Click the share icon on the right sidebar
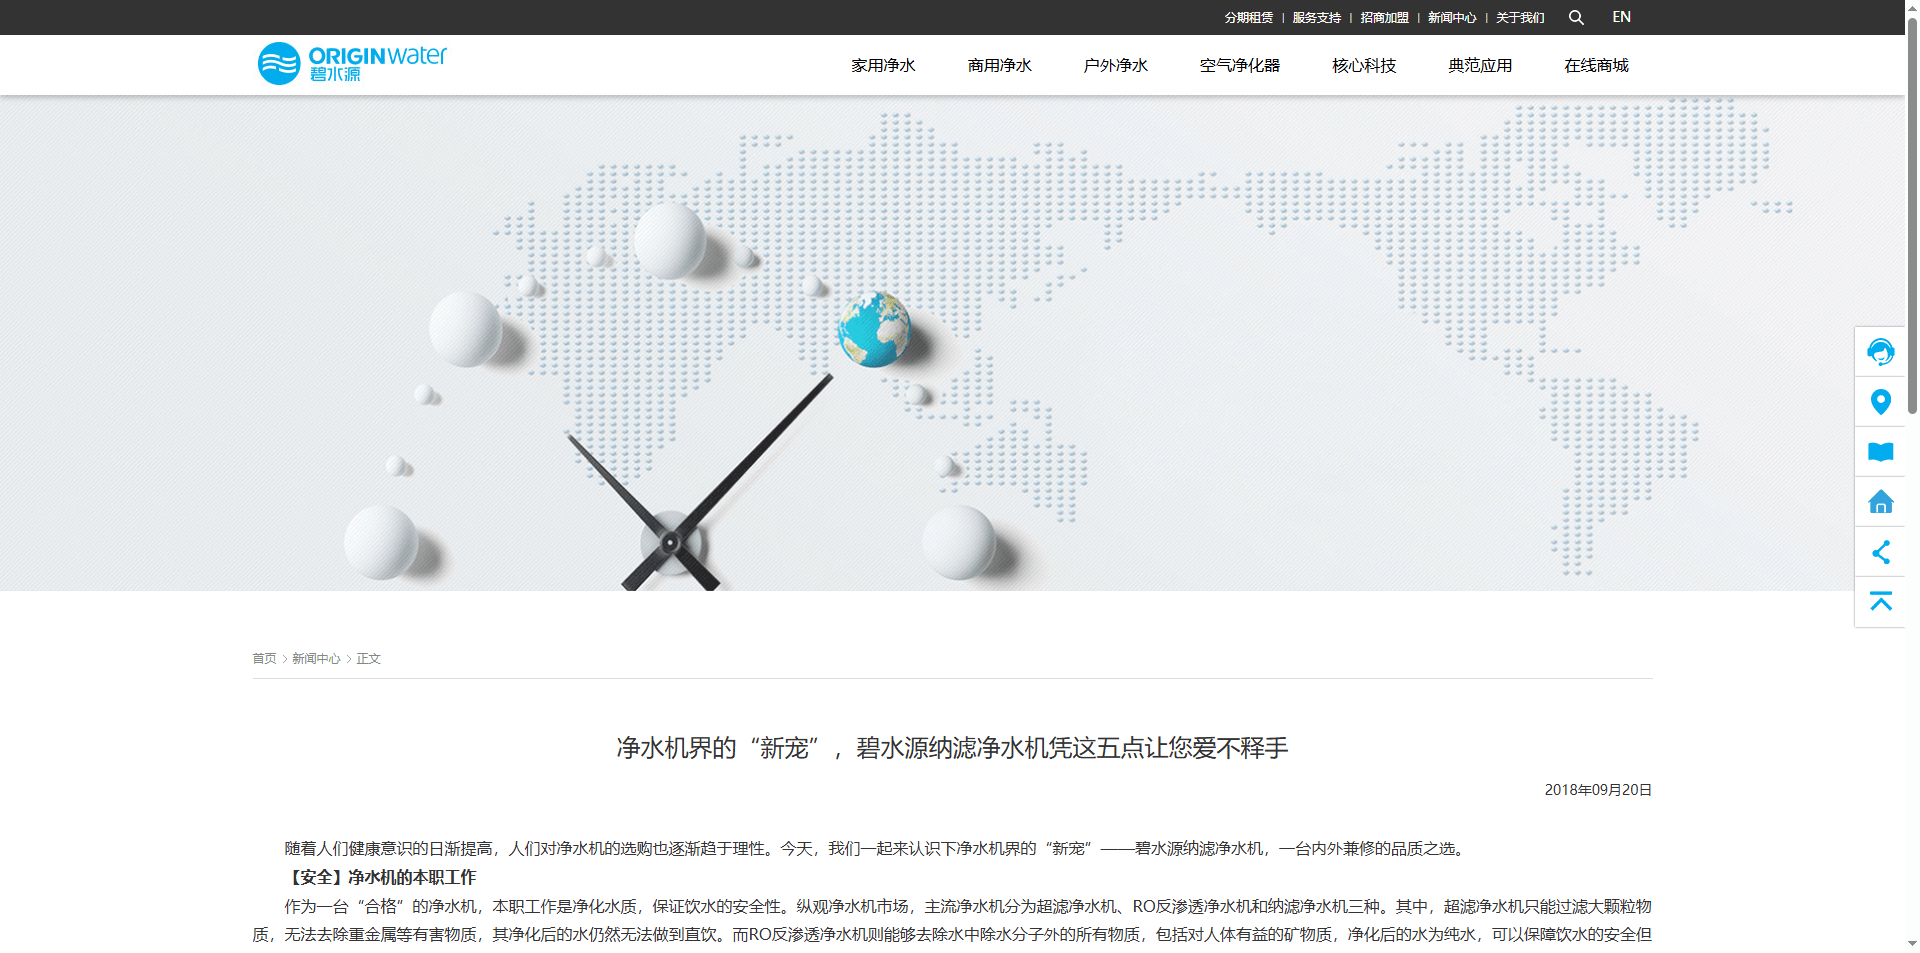Screen dimensions: 1920x953 [1881, 552]
